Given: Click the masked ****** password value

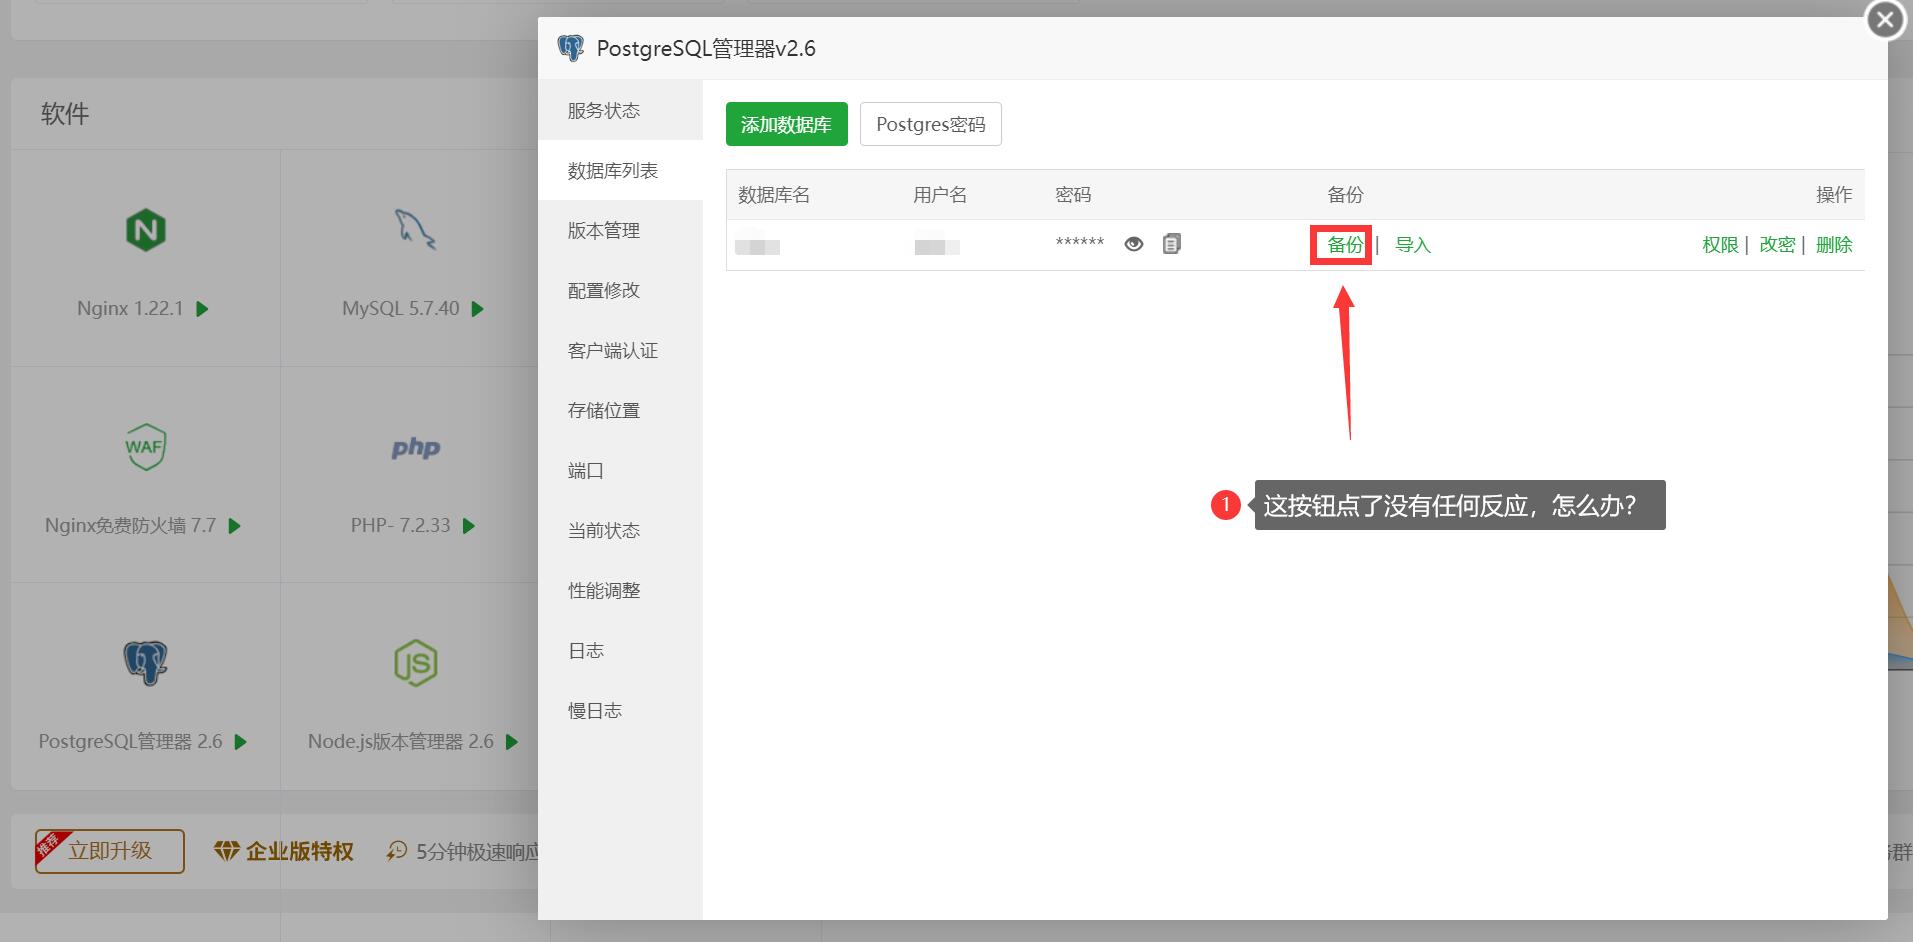Looking at the screenshot, I should (x=1080, y=243).
